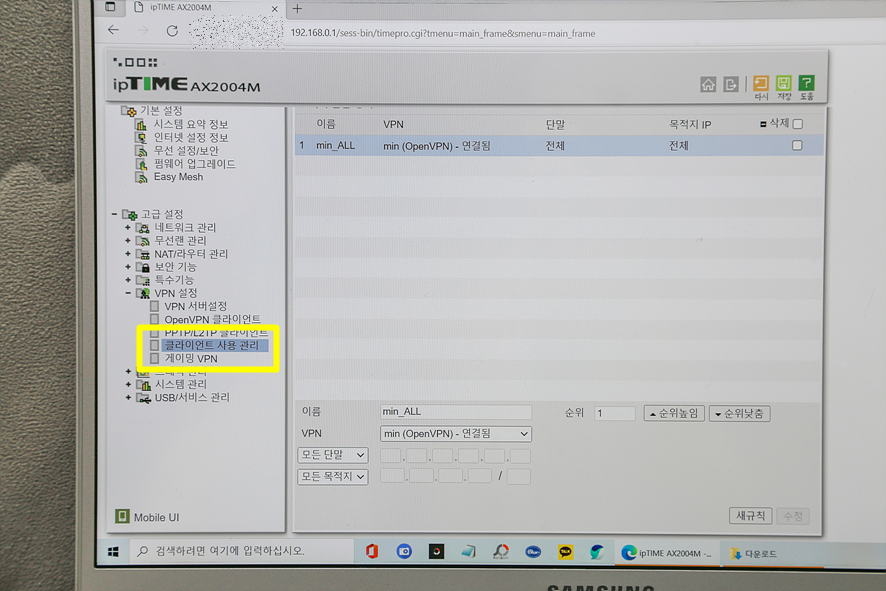Collapse the VPN 설정 node
Image resolution: width=886 pixels, height=591 pixels.
point(128,293)
